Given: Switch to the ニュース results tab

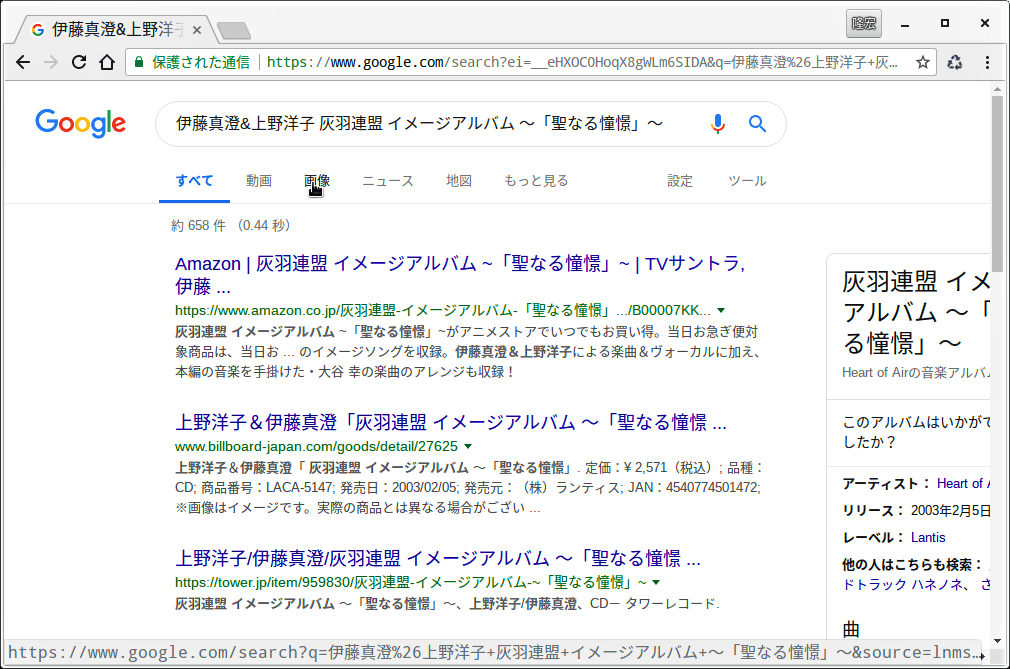Looking at the screenshot, I should coord(388,181).
